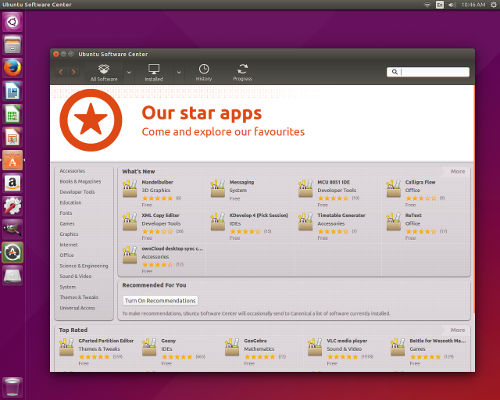The height and width of the screenshot is (400, 500).
Task: Select the Books & Magazines category
Action: tap(80, 182)
